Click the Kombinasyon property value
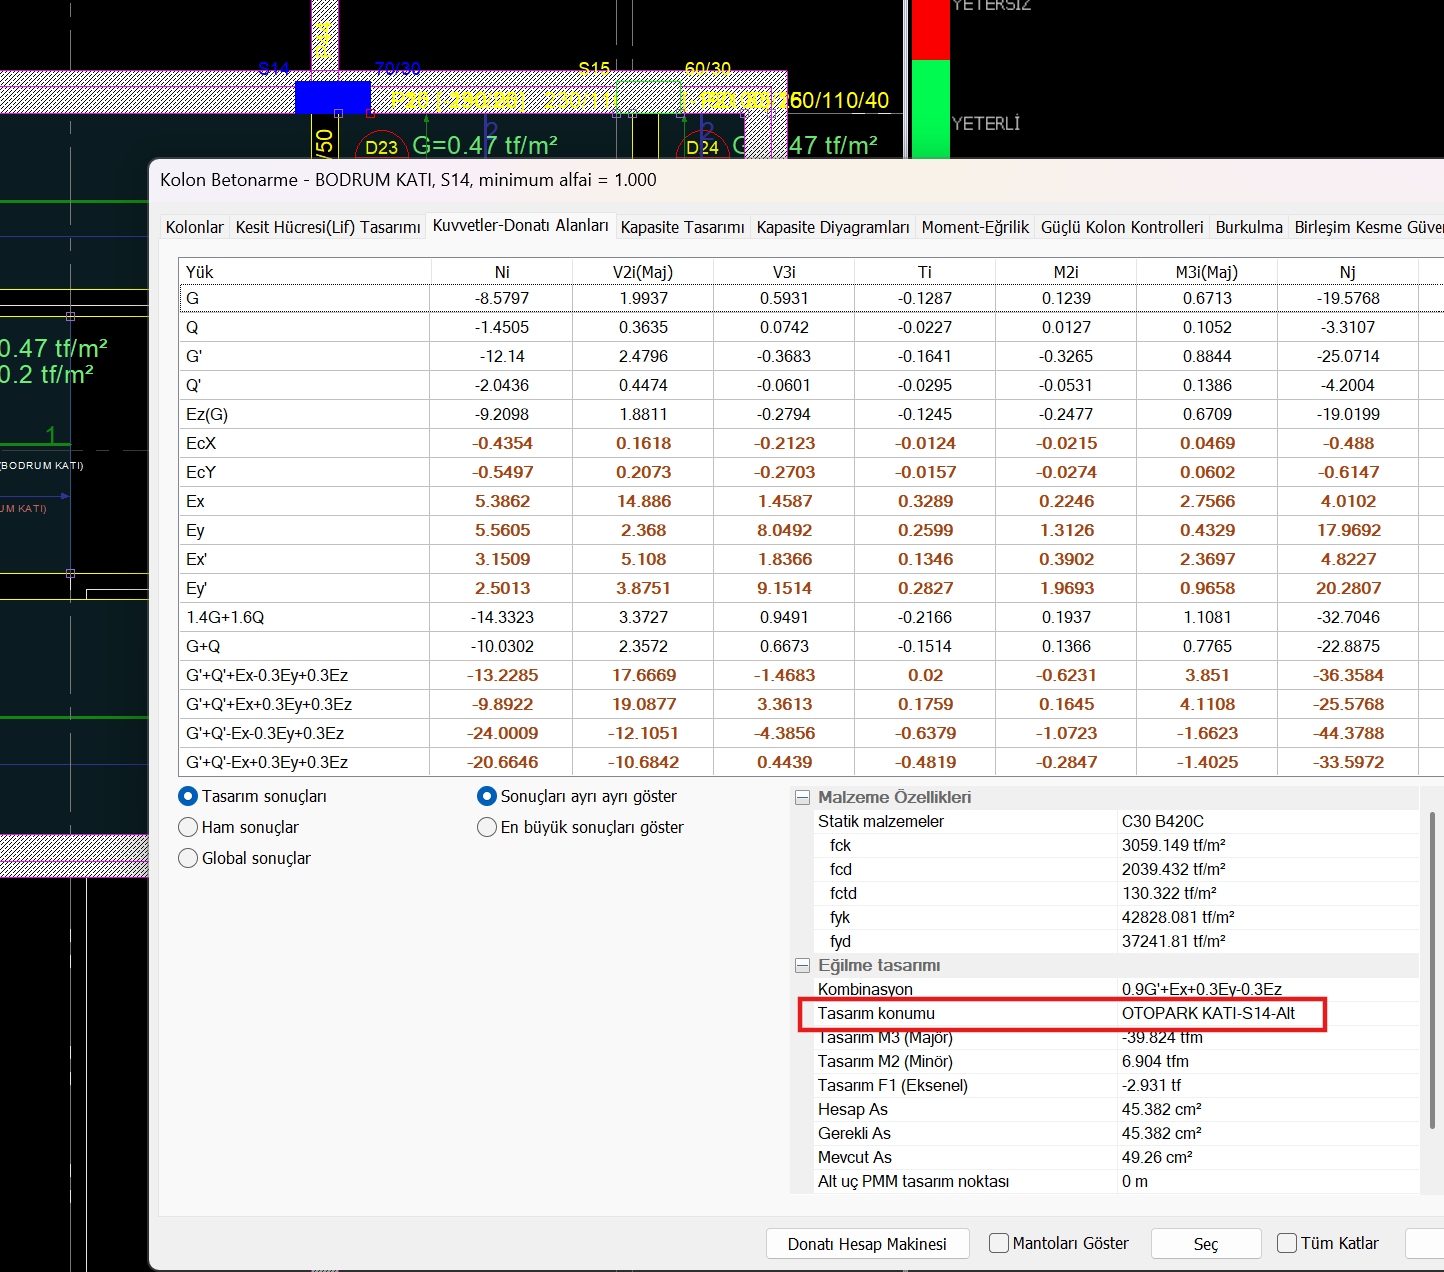1444x1272 pixels. tap(1201, 989)
